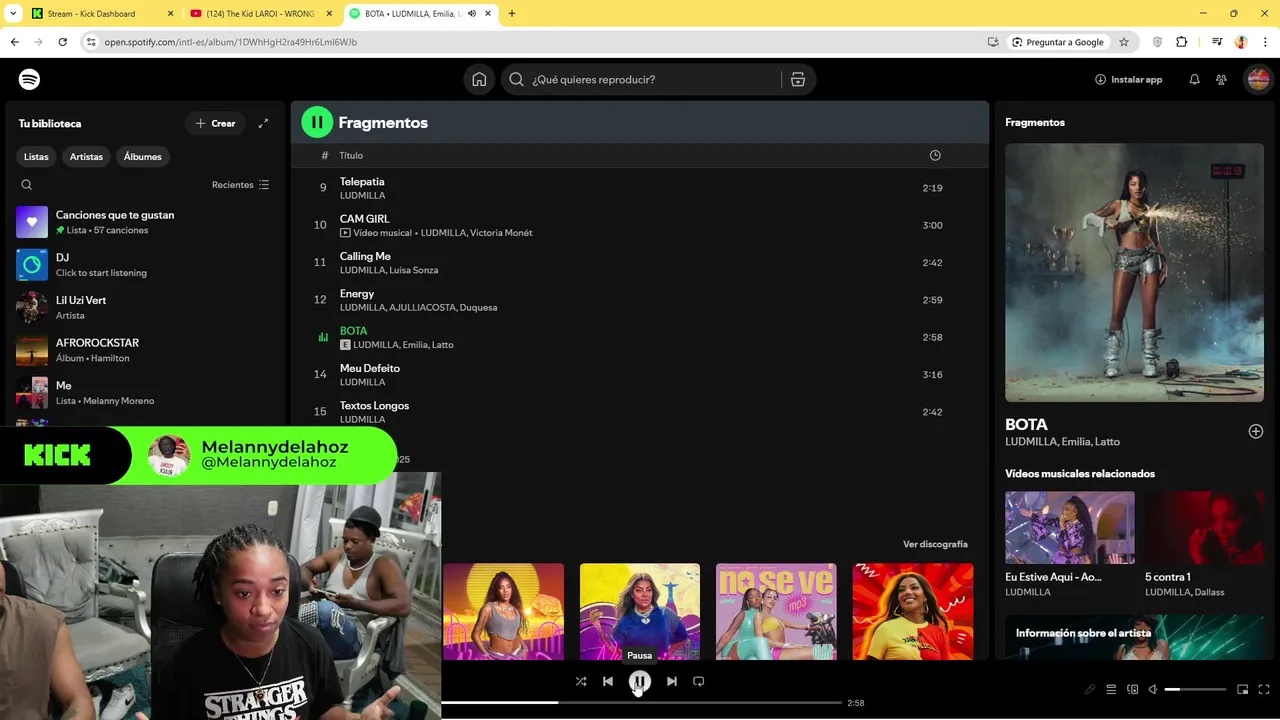Open Información sobre el artista card
Image resolution: width=1280 pixels, height=720 pixels.
coord(1134,637)
